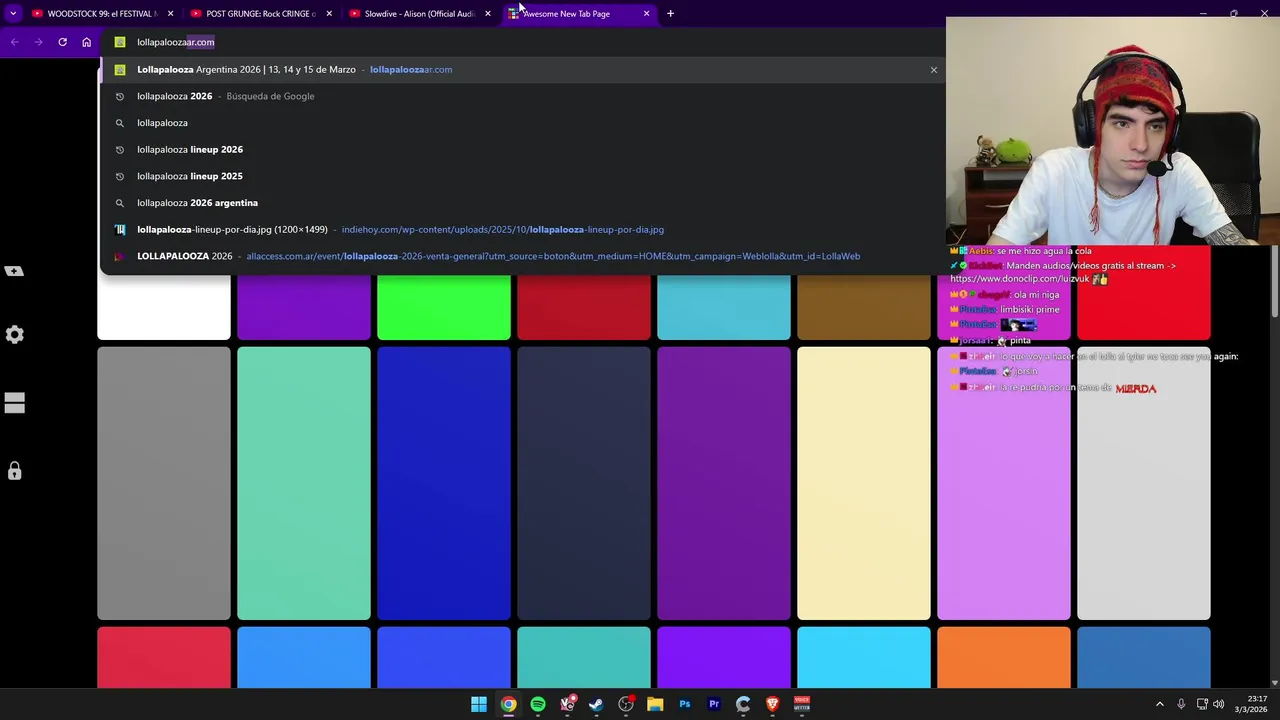Close the Slowdive tab
Image resolution: width=1280 pixels, height=720 pixels.
(x=488, y=14)
